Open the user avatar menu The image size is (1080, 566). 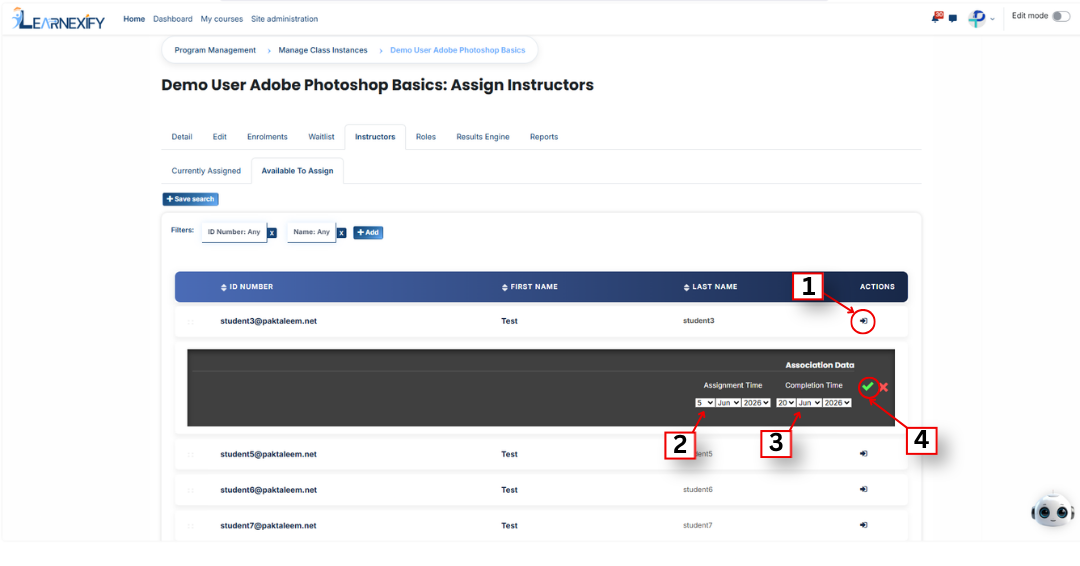(977, 19)
